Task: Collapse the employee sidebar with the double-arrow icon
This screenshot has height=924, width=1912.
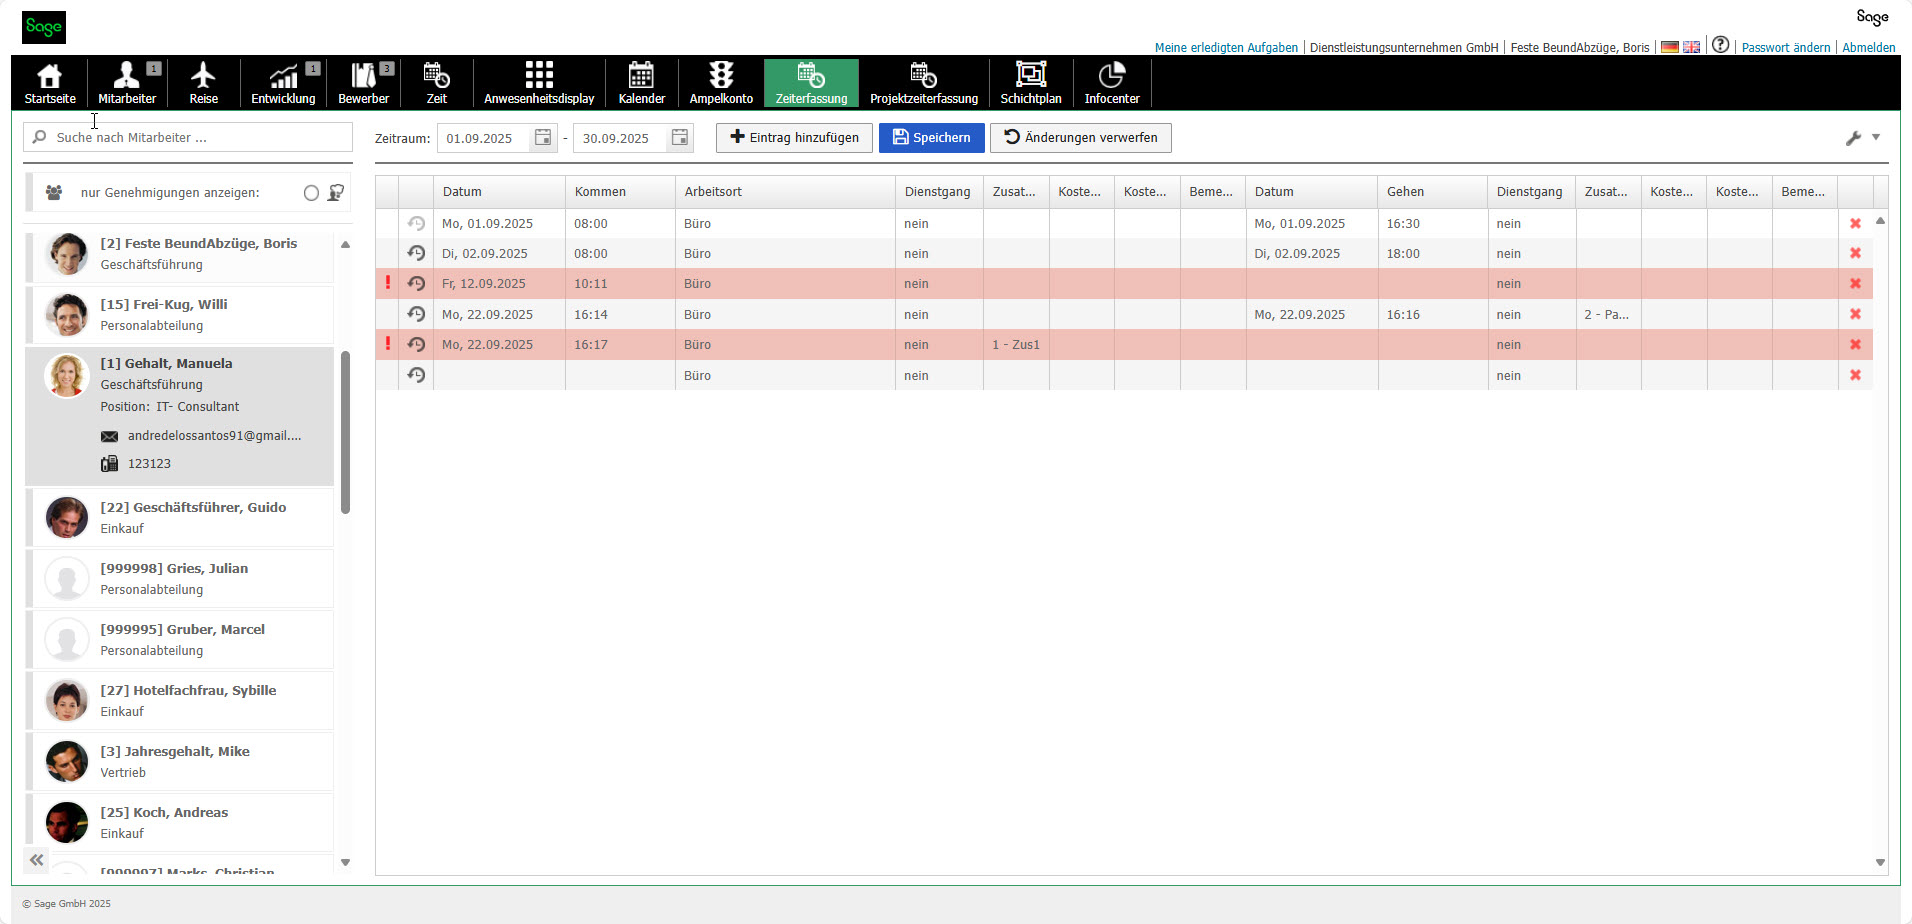Action: pyautogui.click(x=37, y=860)
